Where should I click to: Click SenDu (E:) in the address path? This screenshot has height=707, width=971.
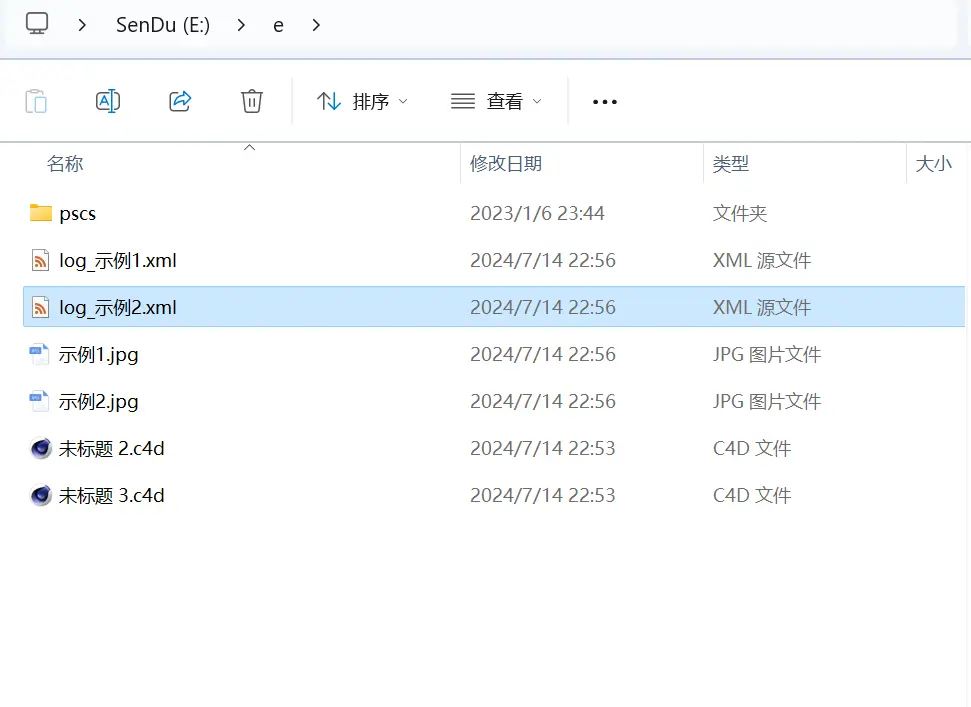pos(163,25)
